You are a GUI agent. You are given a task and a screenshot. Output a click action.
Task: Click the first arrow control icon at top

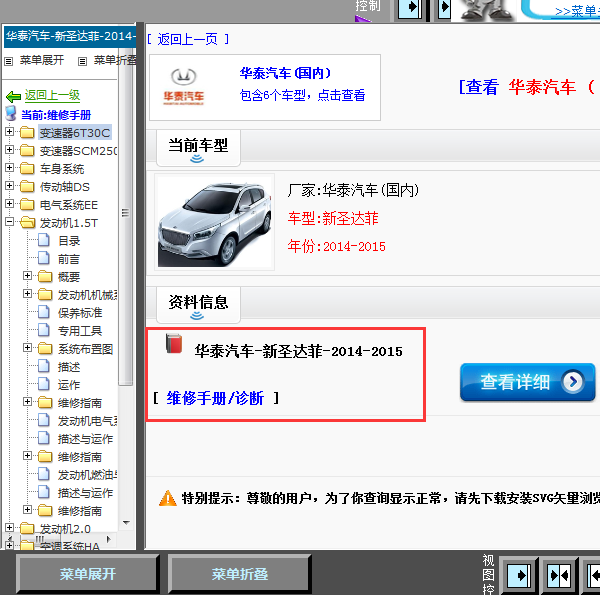click(410, 8)
